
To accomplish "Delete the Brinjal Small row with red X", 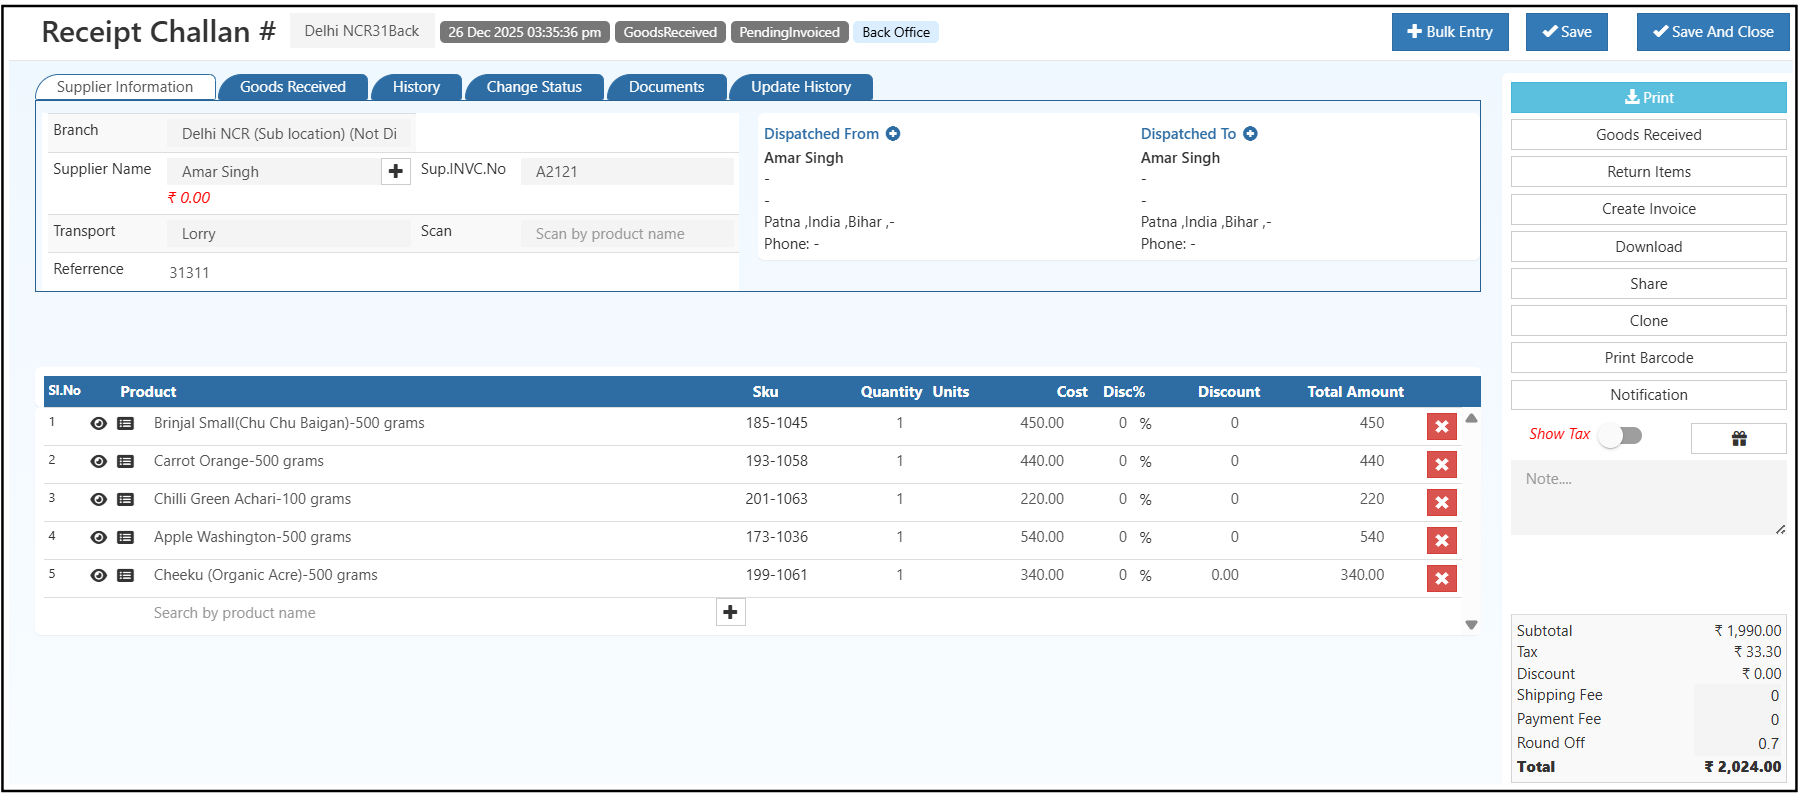I will tap(1441, 427).
